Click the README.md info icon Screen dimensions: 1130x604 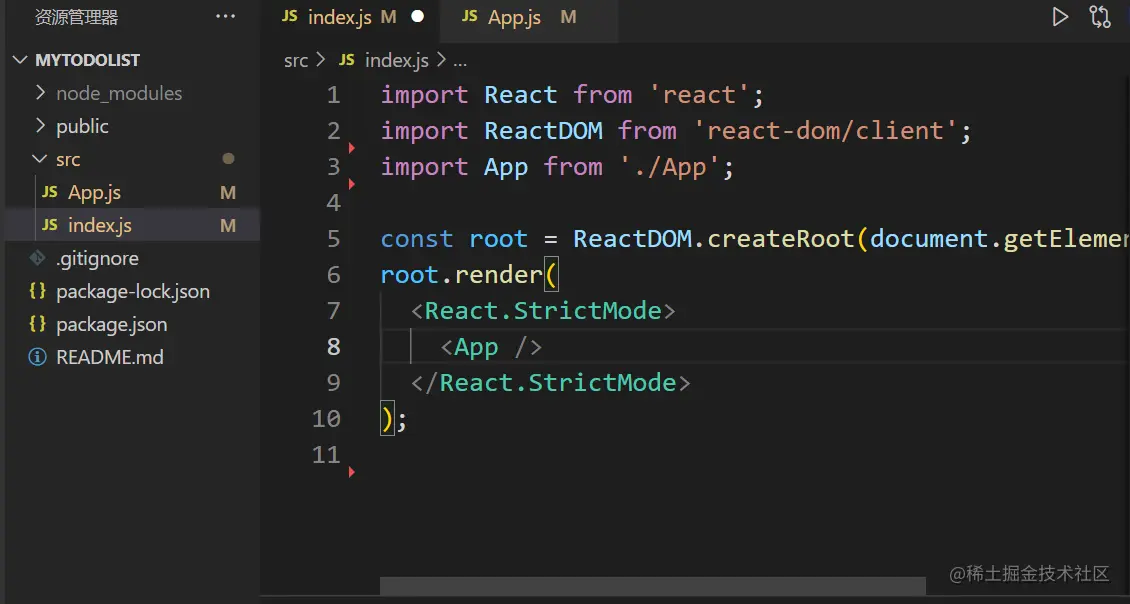(x=37, y=357)
